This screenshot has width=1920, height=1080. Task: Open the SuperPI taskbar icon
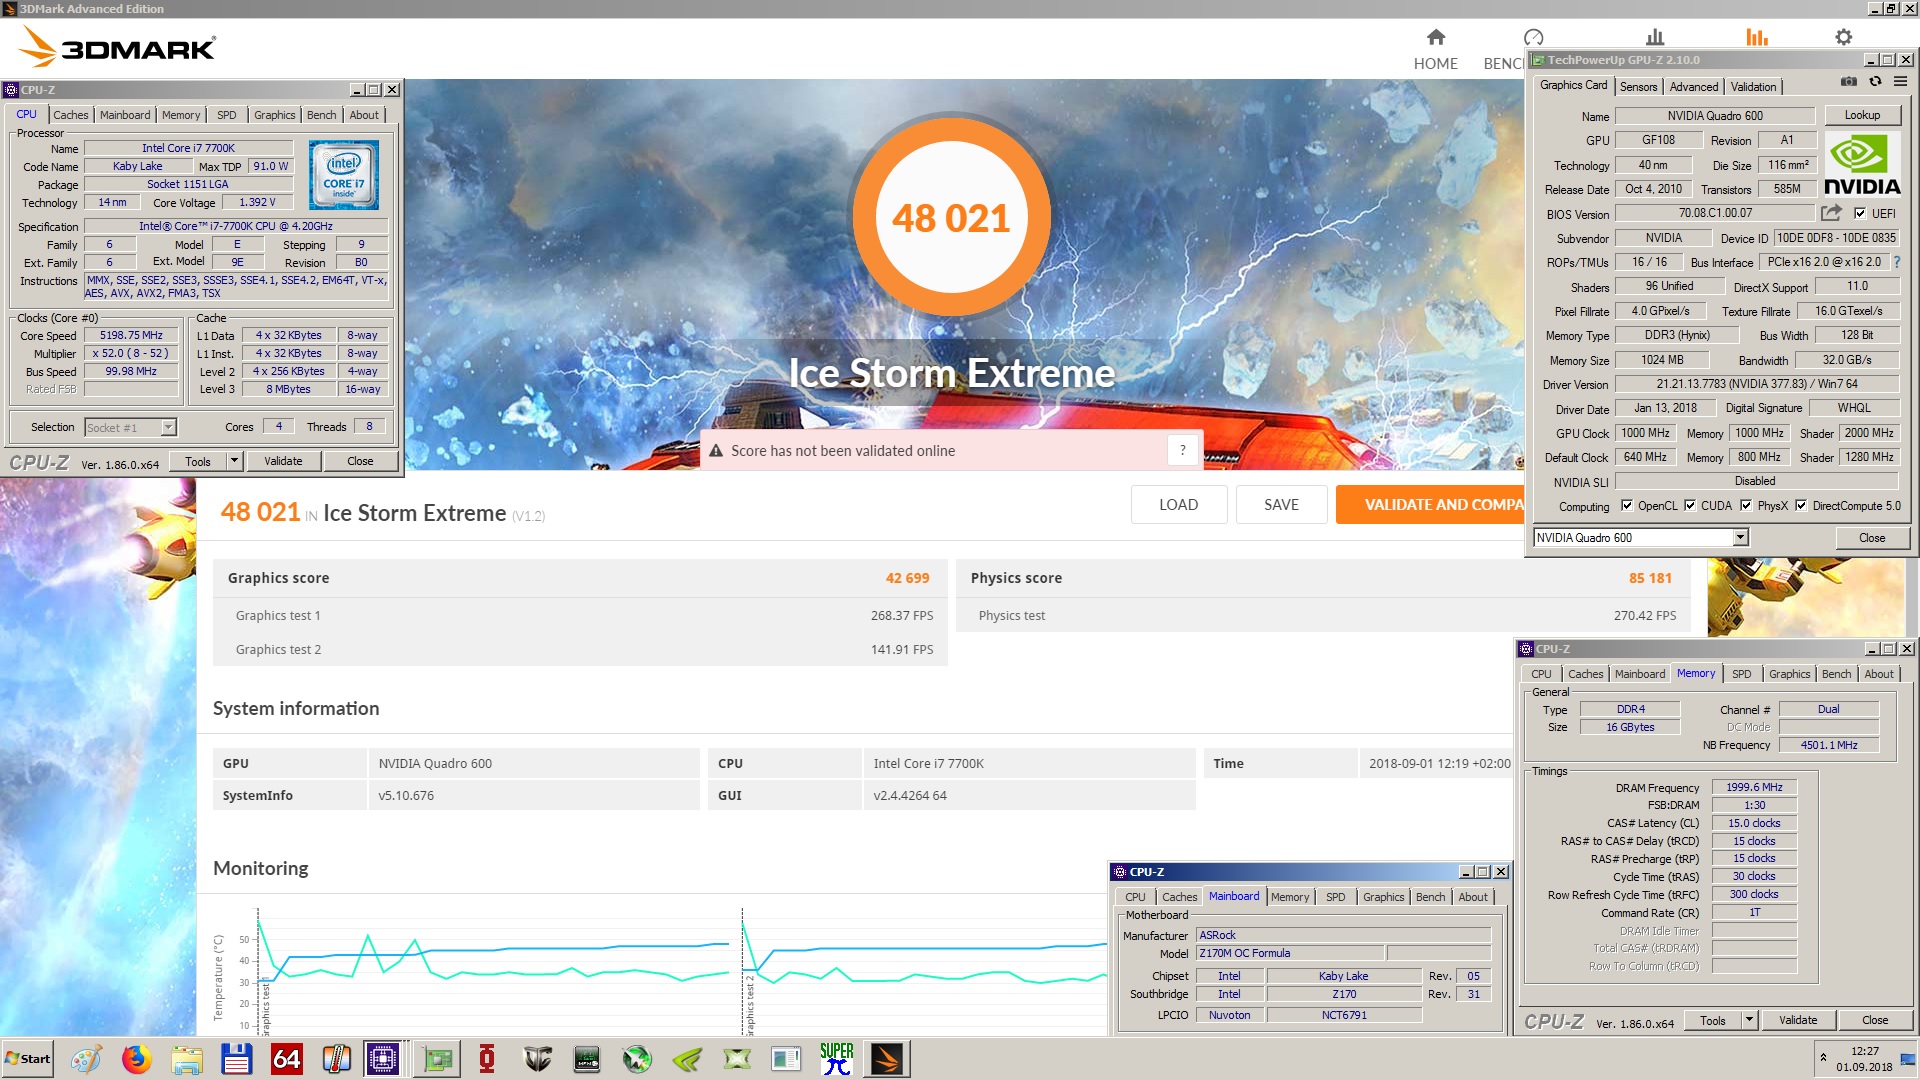click(837, 1059)
